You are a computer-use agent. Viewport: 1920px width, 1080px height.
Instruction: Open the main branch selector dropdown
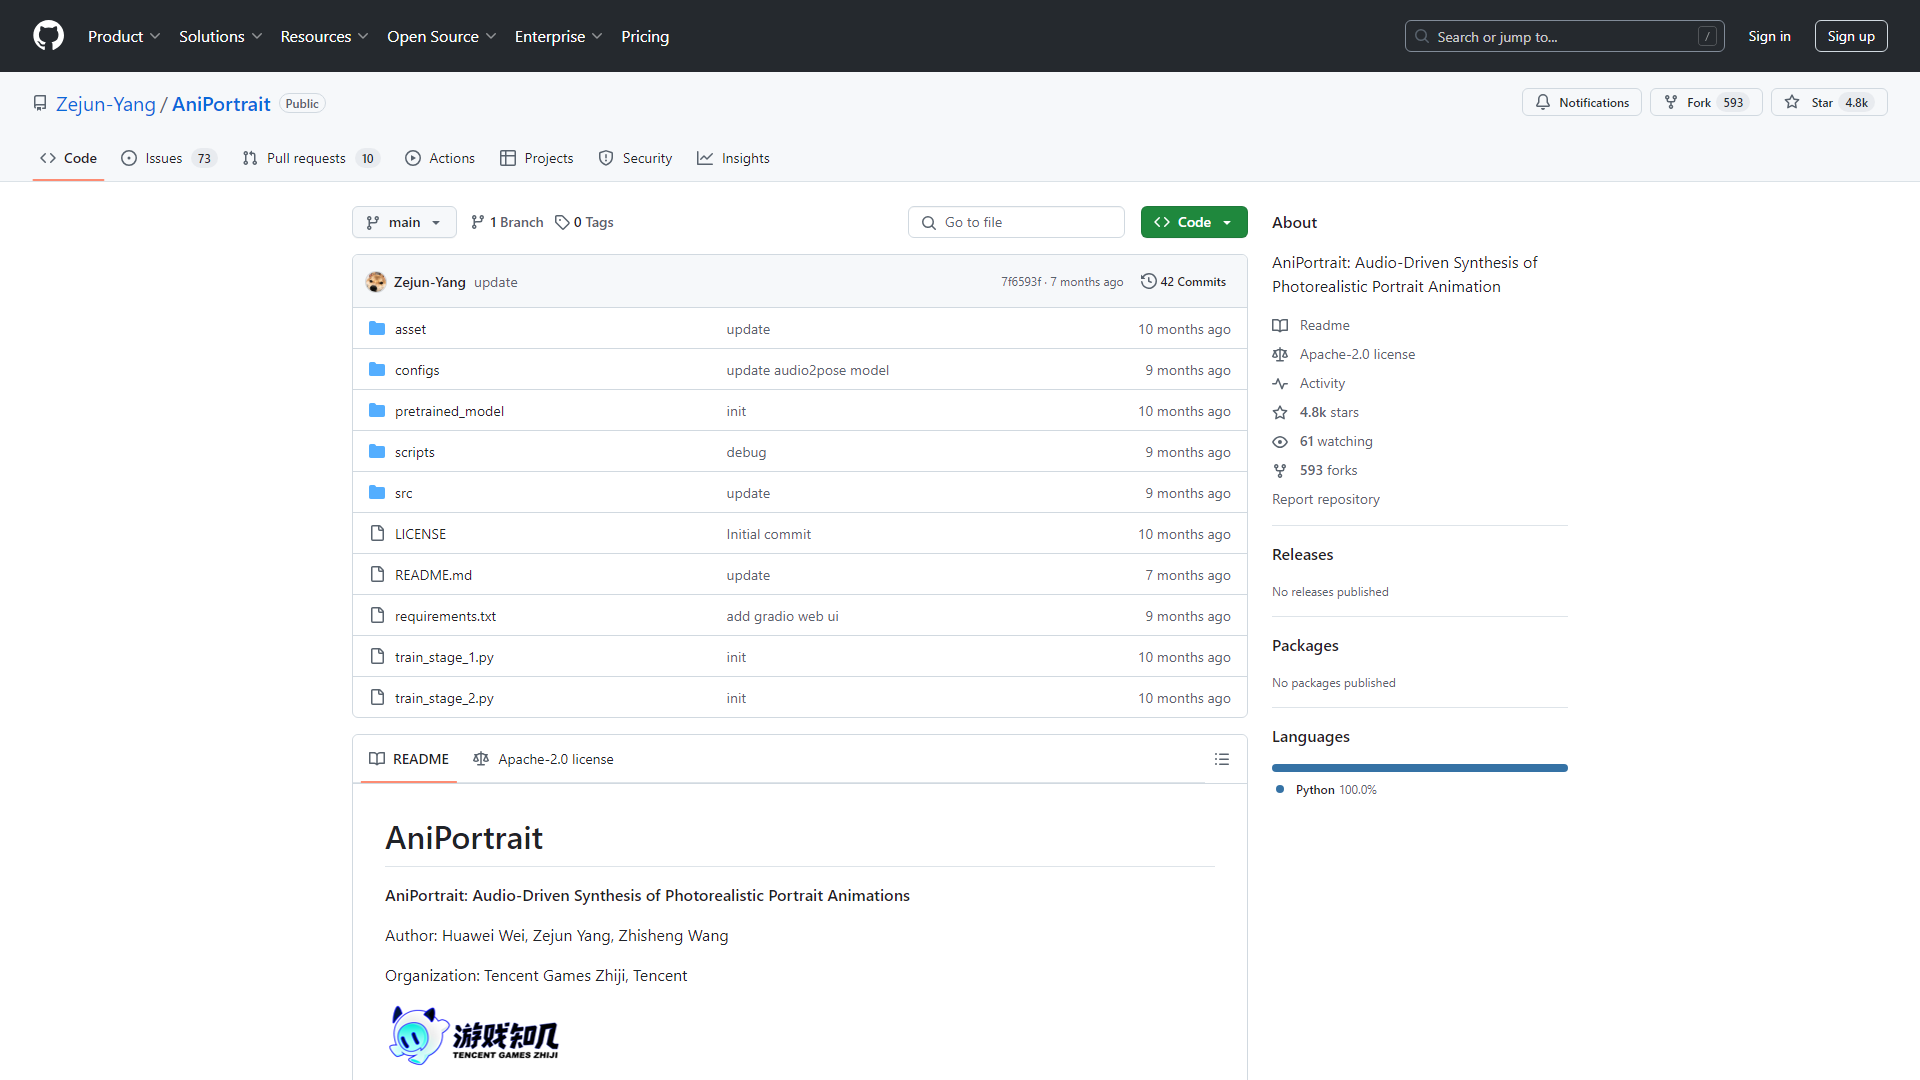pos(404,222)
